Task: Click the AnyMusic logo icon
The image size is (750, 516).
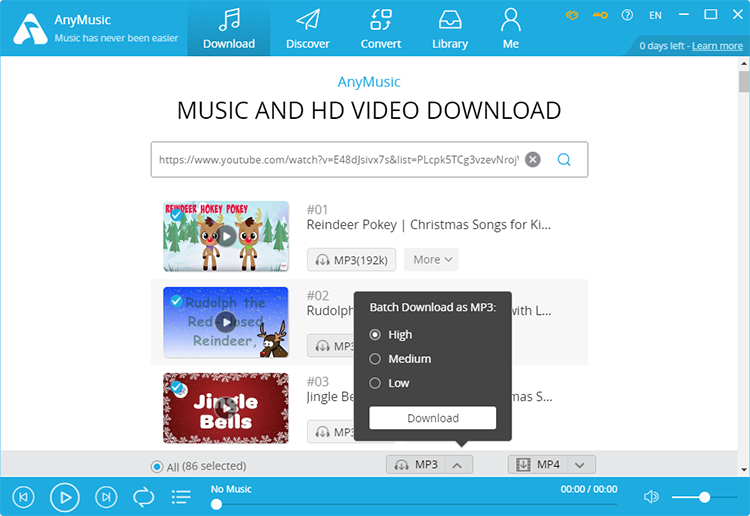Action: (x=30, y=29)
